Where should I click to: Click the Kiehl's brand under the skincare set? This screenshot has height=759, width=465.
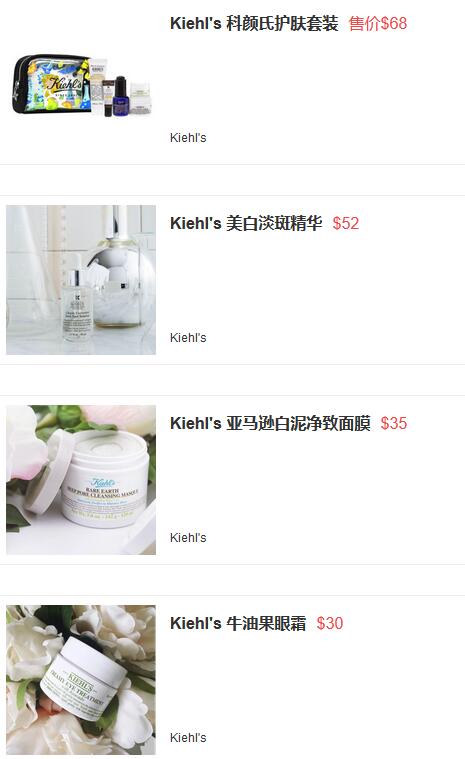click(188, 137)
